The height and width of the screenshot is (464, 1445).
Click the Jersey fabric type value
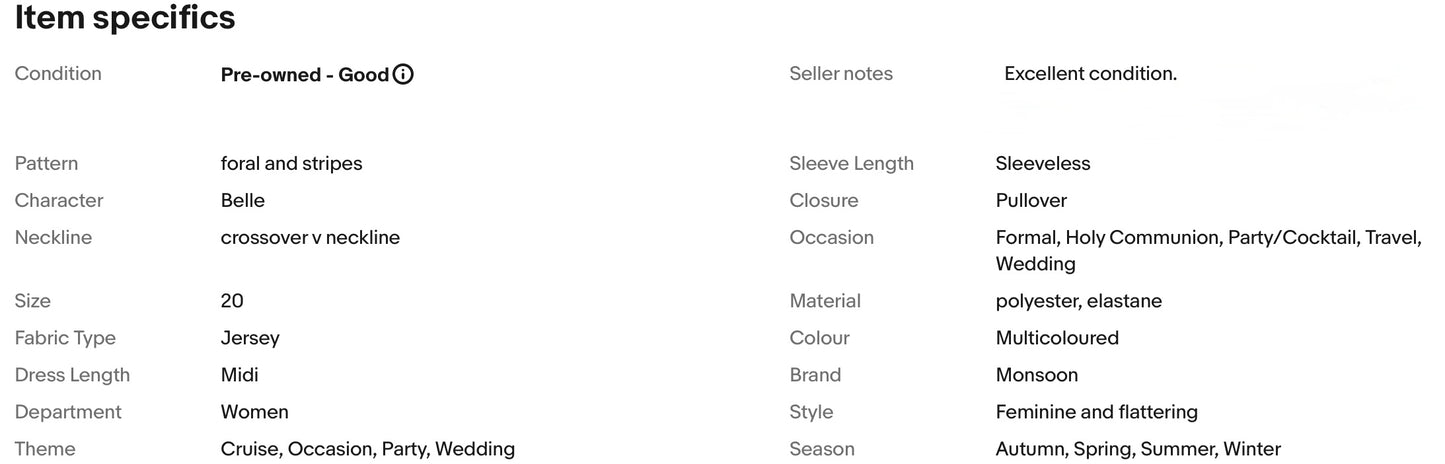tap(250, 338)
